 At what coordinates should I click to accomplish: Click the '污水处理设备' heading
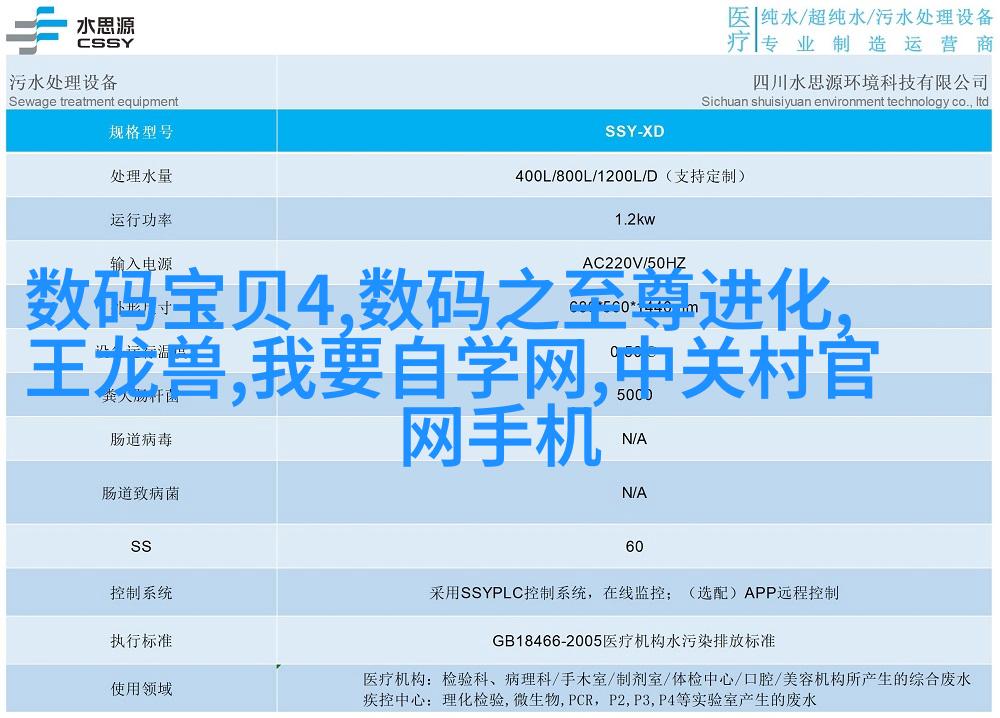click(x=63, y=82)
